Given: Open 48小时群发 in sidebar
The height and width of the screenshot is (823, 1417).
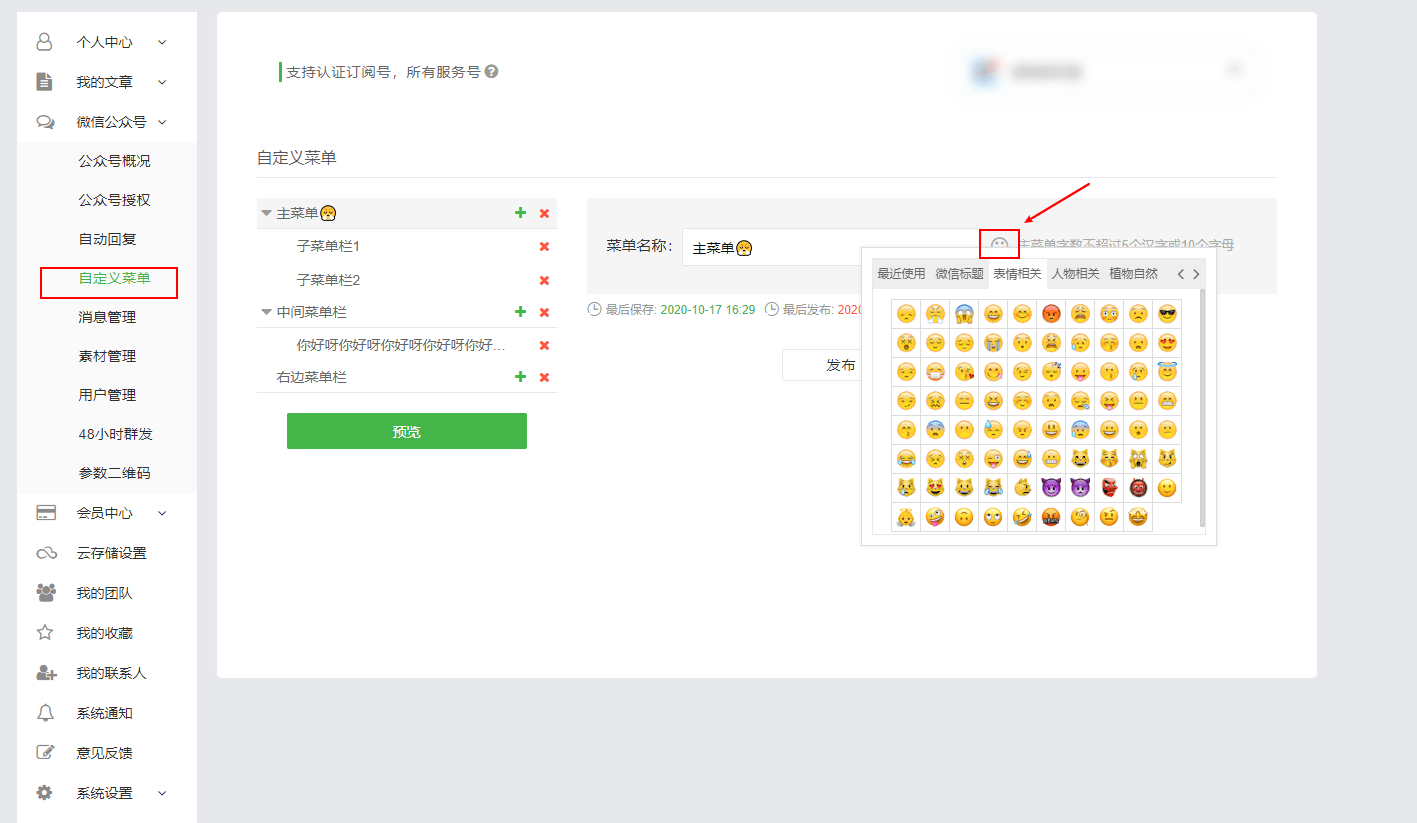Looking at the screenshot, I should (x=115, y=434).
